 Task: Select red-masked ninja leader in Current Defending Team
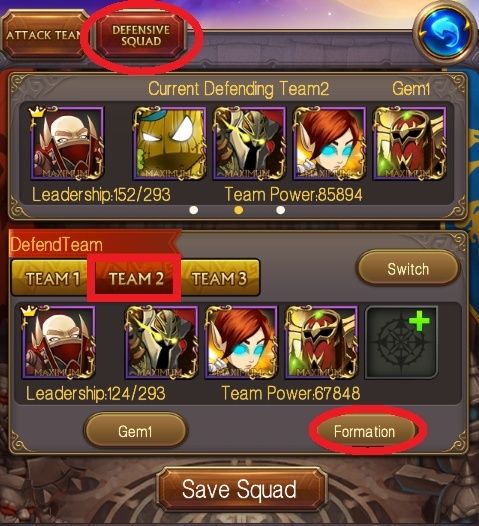click(67, 143)
